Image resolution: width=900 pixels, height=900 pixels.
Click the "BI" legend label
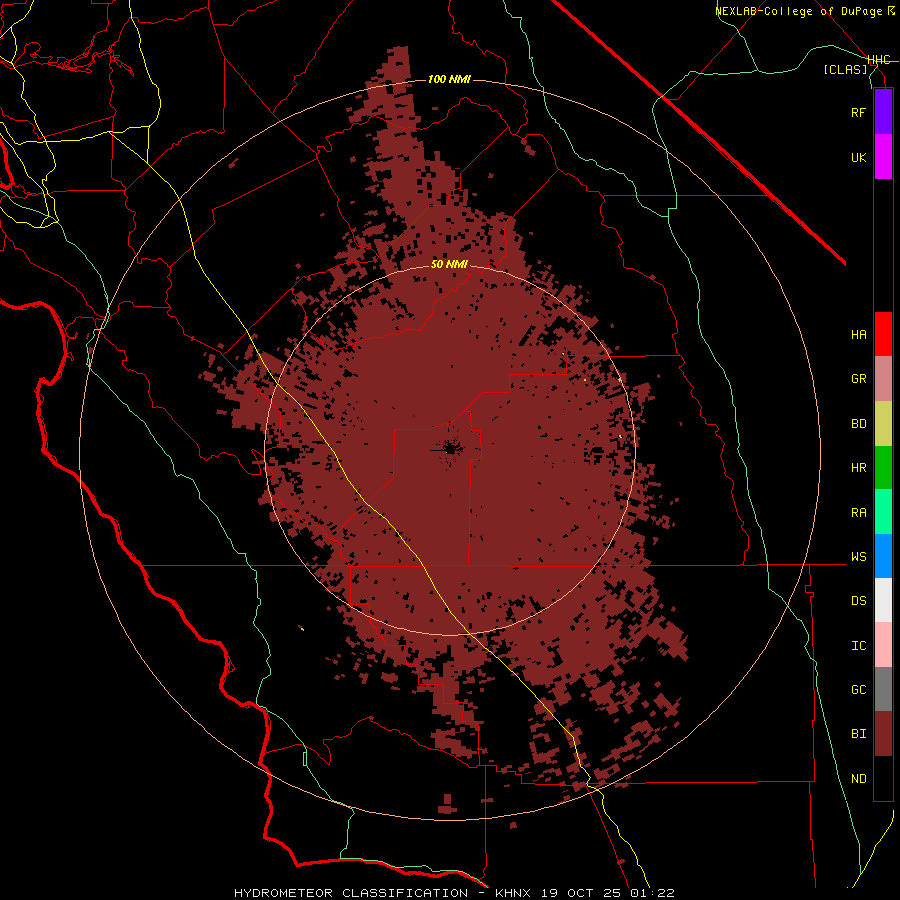[858, 734]
